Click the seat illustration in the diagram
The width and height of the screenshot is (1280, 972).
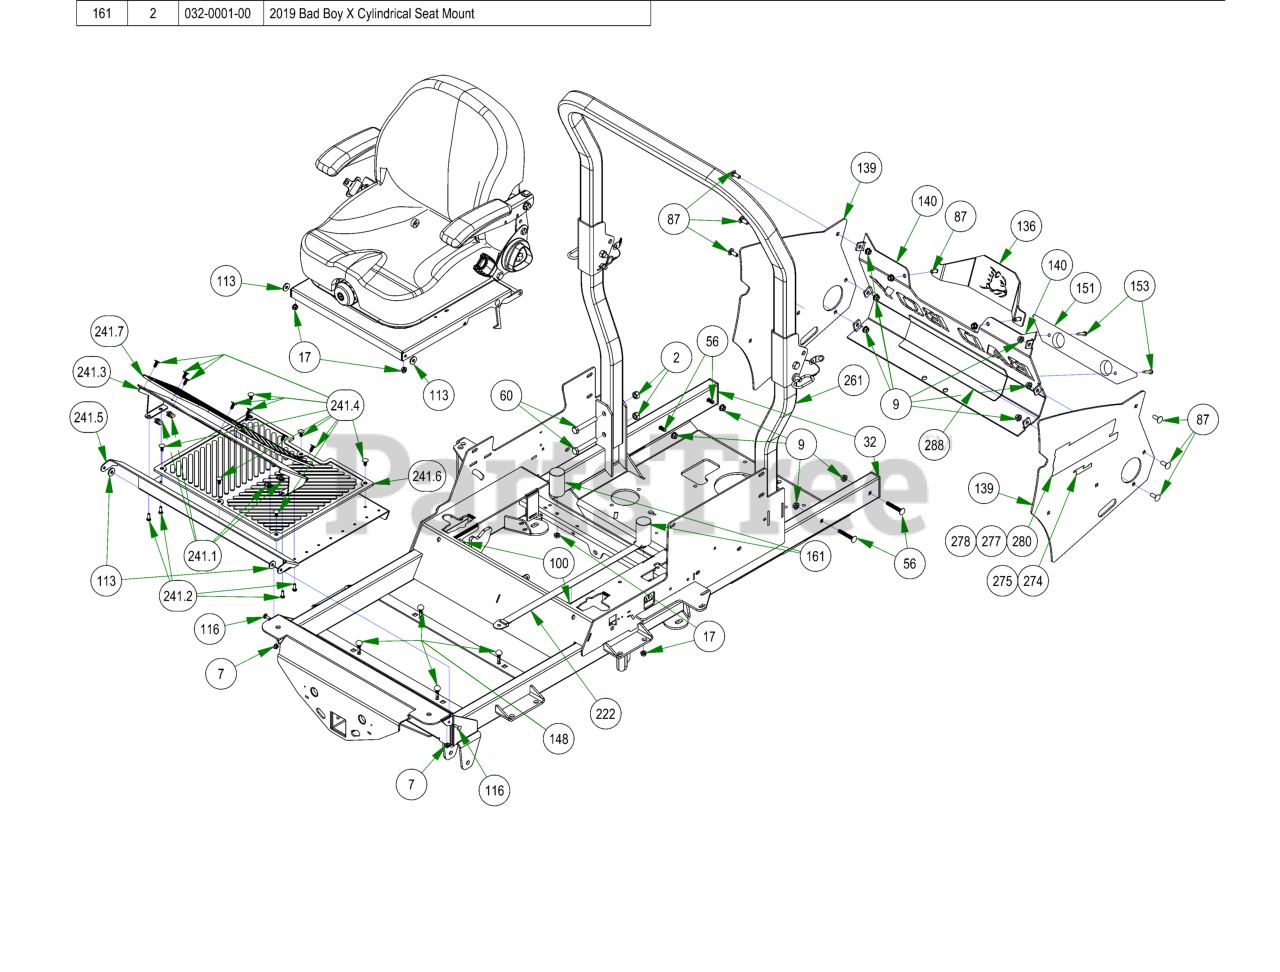420,215
